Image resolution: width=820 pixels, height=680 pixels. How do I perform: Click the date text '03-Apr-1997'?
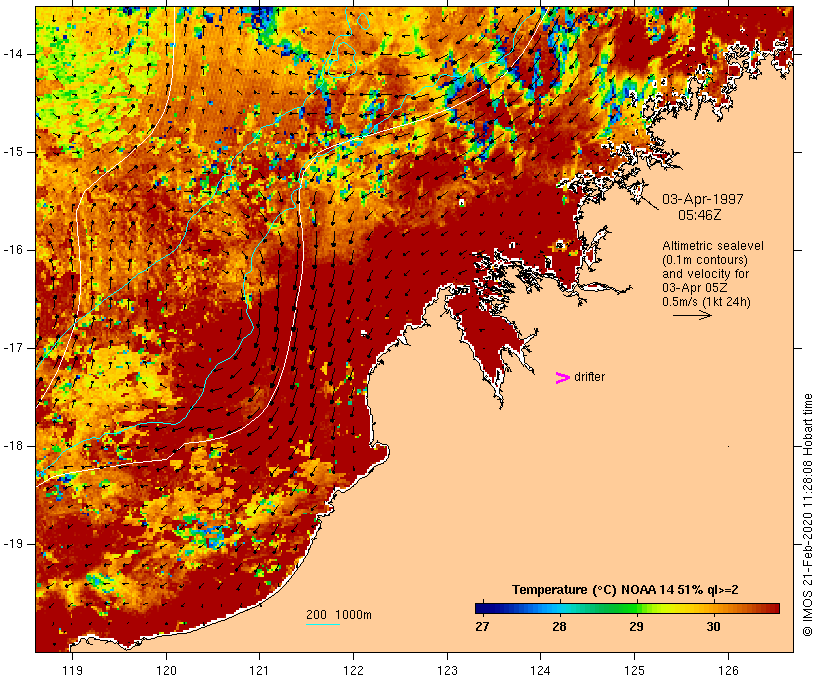[702, 199]
